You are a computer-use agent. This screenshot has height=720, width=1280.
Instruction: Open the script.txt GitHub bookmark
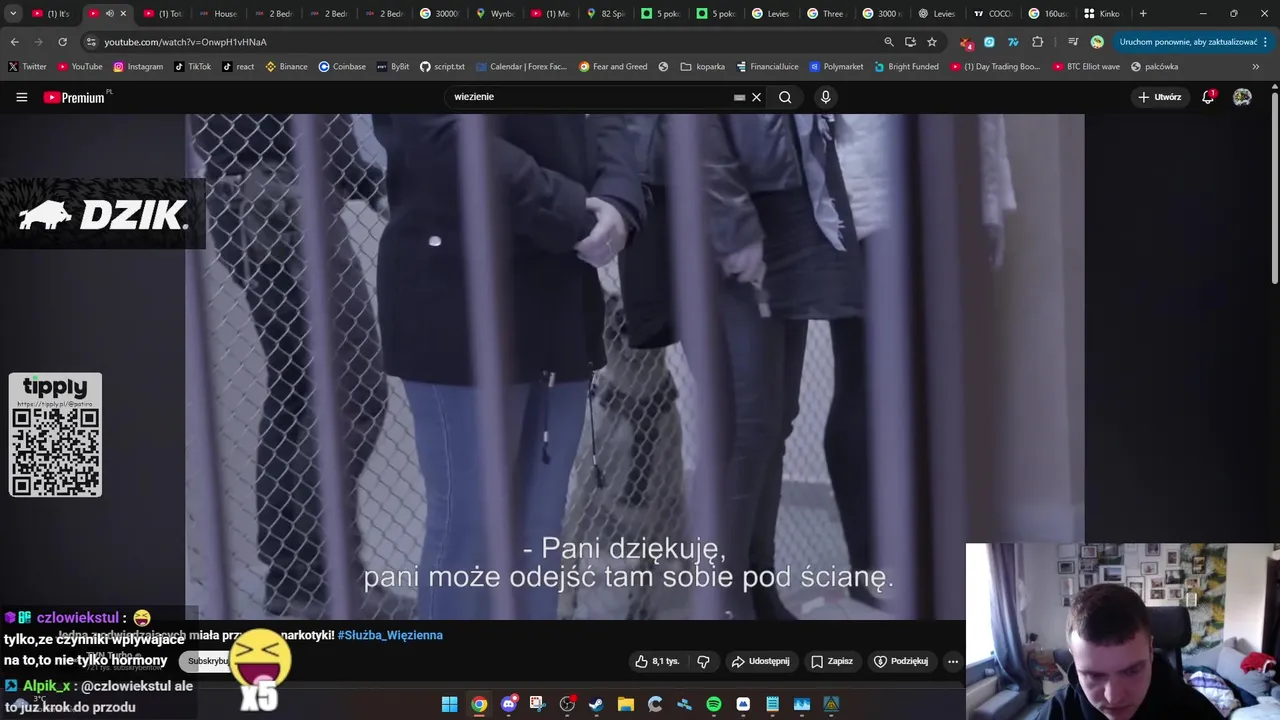[x=442, y=67]
